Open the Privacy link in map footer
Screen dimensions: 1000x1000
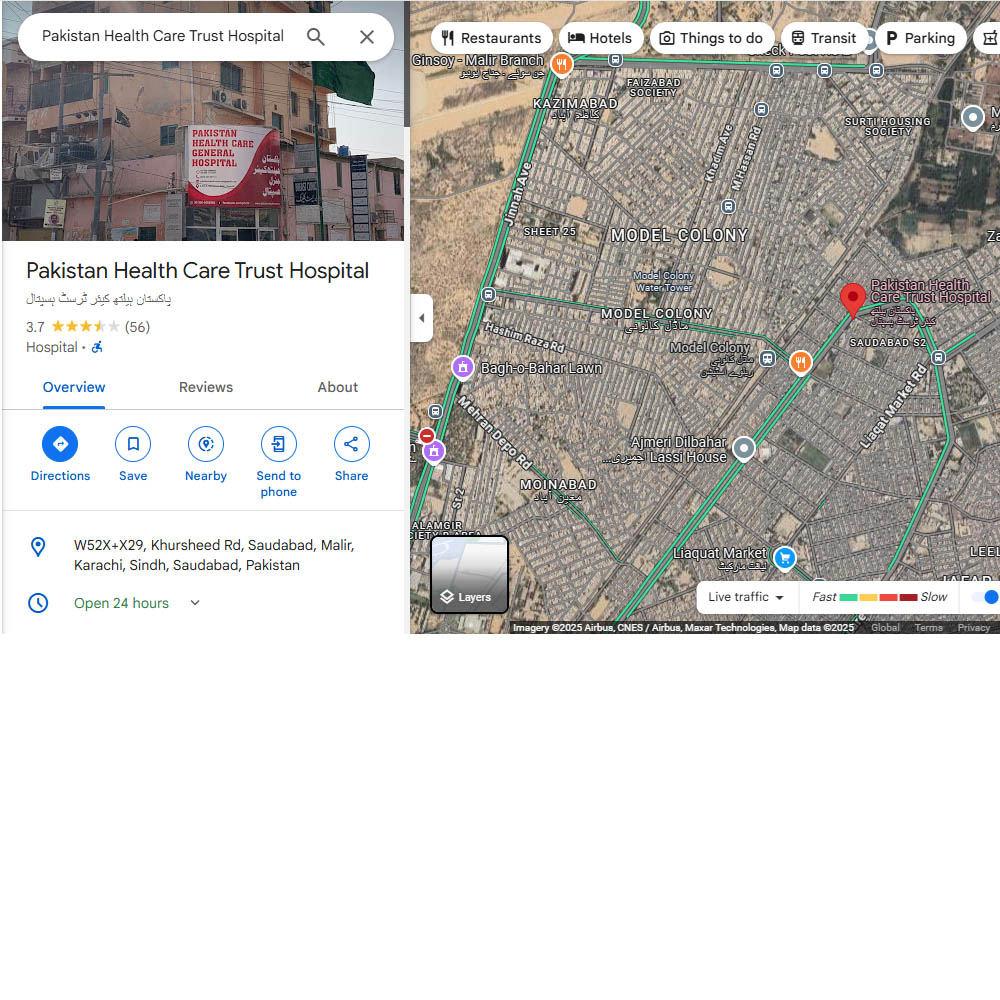(x=974, y=628)
